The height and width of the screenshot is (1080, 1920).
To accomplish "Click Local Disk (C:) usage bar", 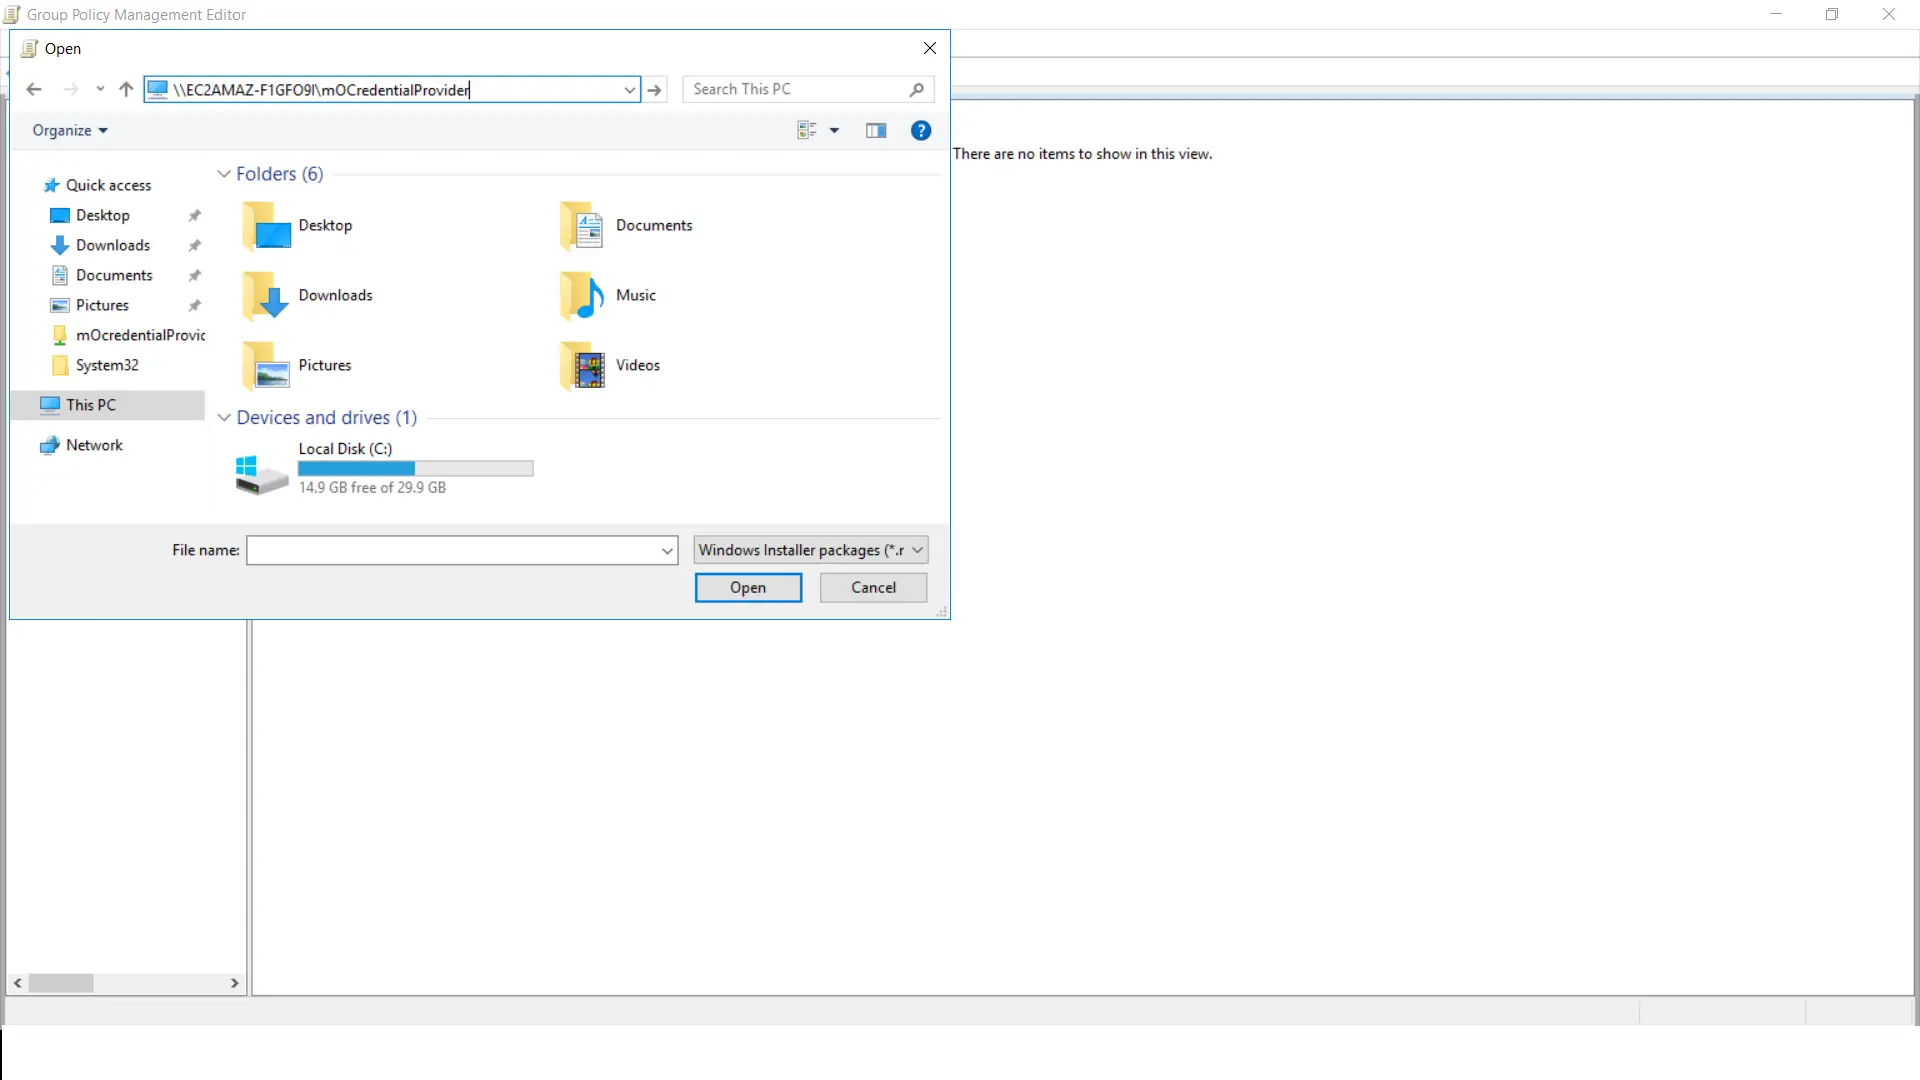I will point(416,469).
